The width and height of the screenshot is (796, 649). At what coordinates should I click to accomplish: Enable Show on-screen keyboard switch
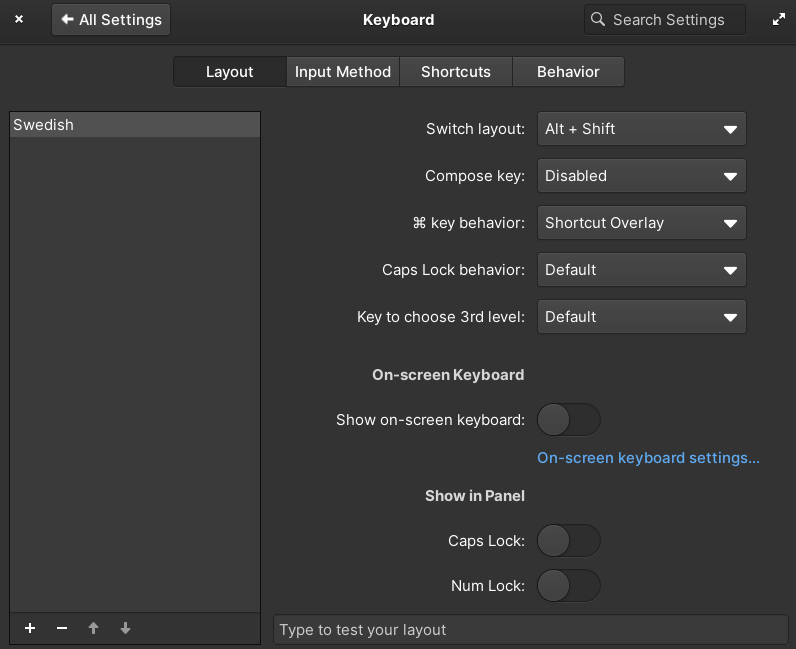(x=569, y=419)
